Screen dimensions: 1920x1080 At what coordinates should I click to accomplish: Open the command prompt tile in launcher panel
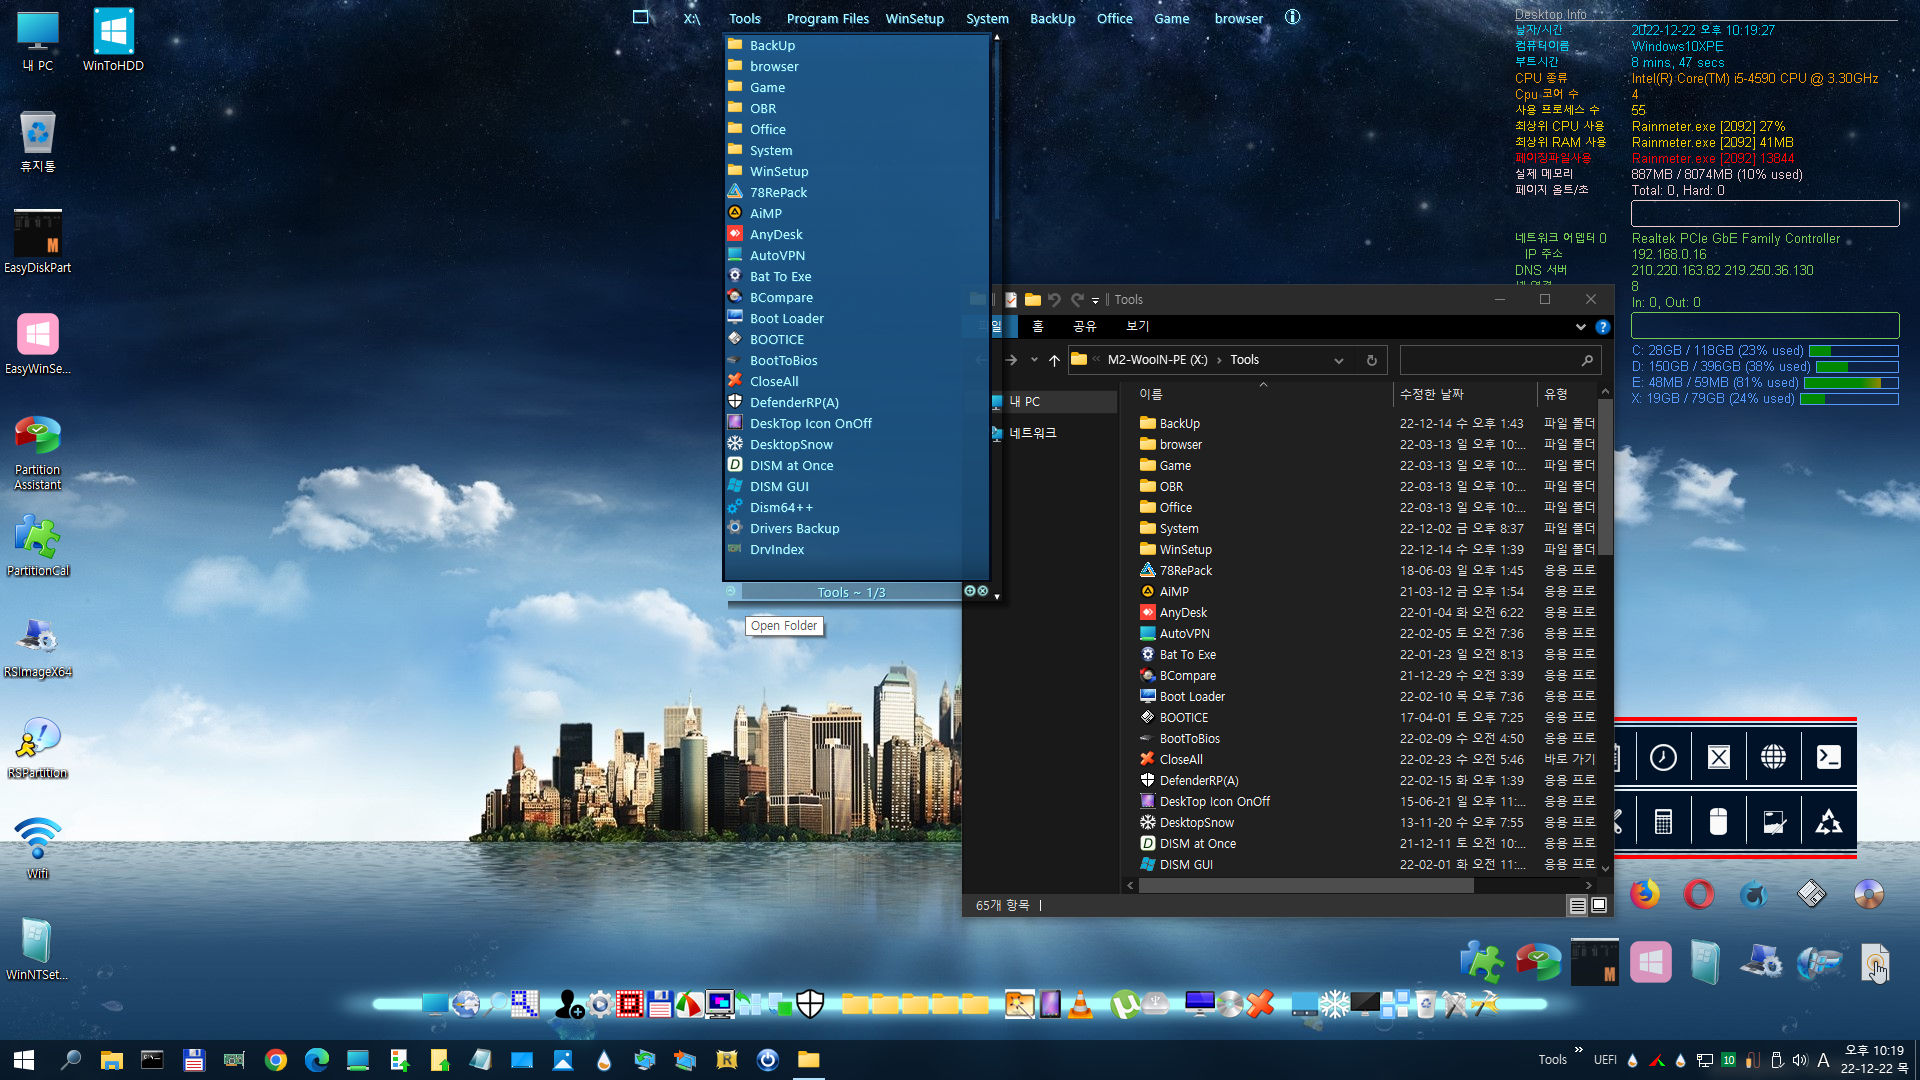[1829, 757]
